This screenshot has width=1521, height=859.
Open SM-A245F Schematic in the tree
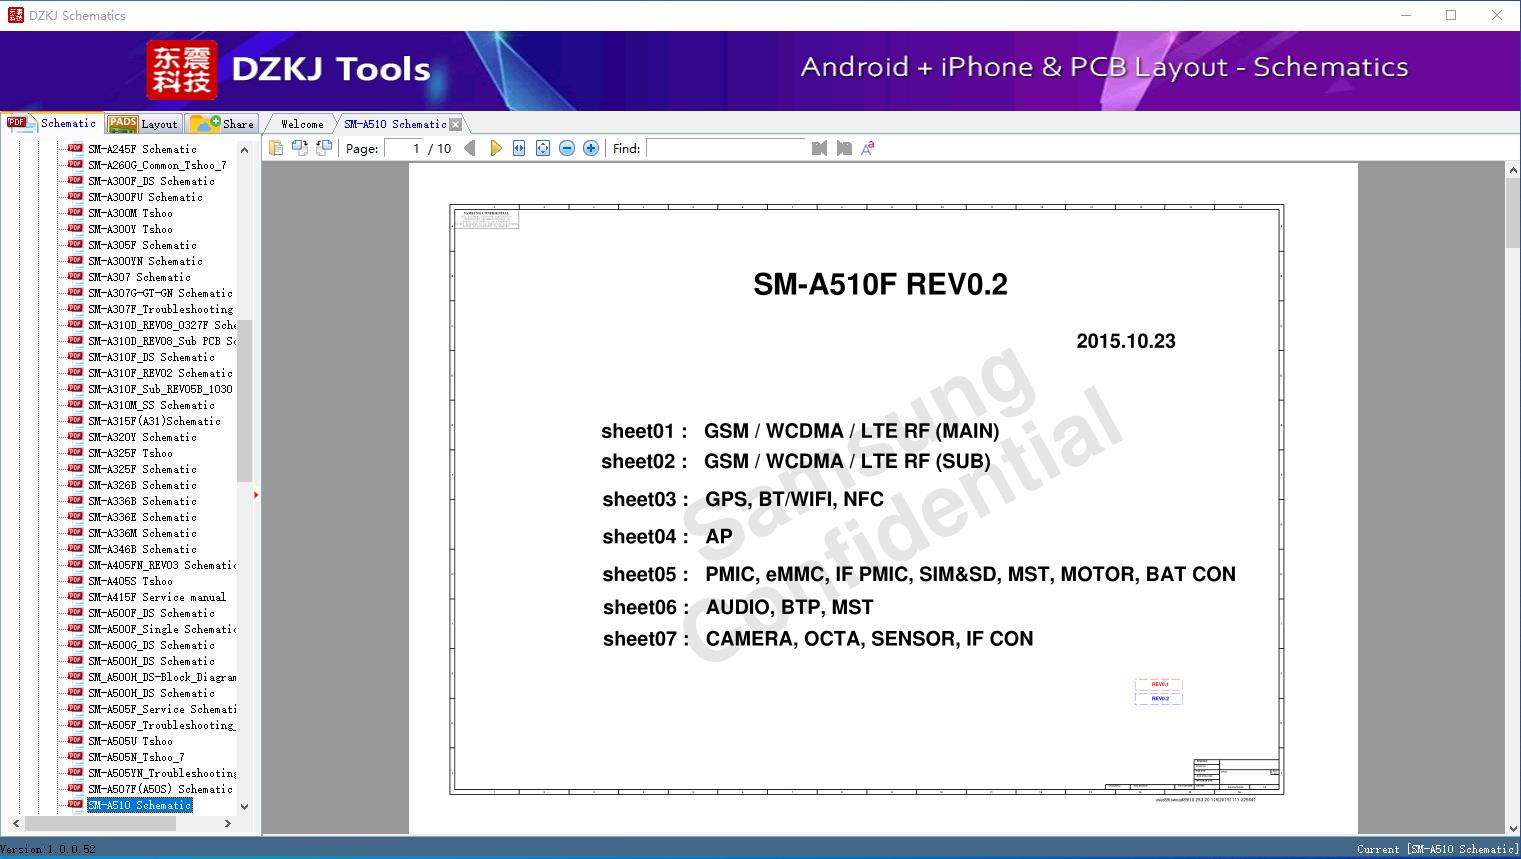pos(142,149)
